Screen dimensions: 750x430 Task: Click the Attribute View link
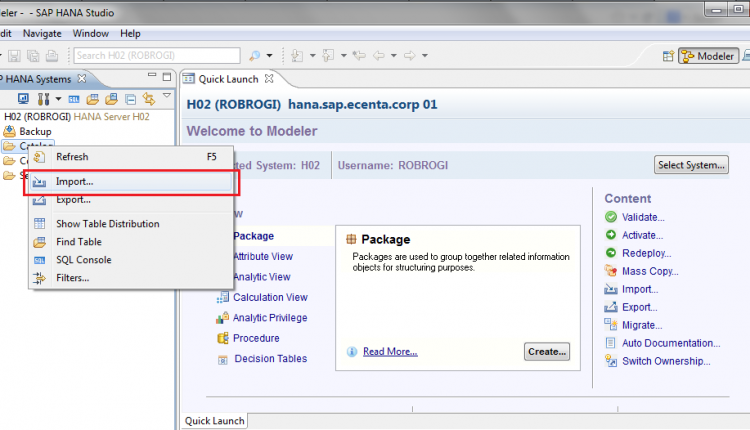263,256
